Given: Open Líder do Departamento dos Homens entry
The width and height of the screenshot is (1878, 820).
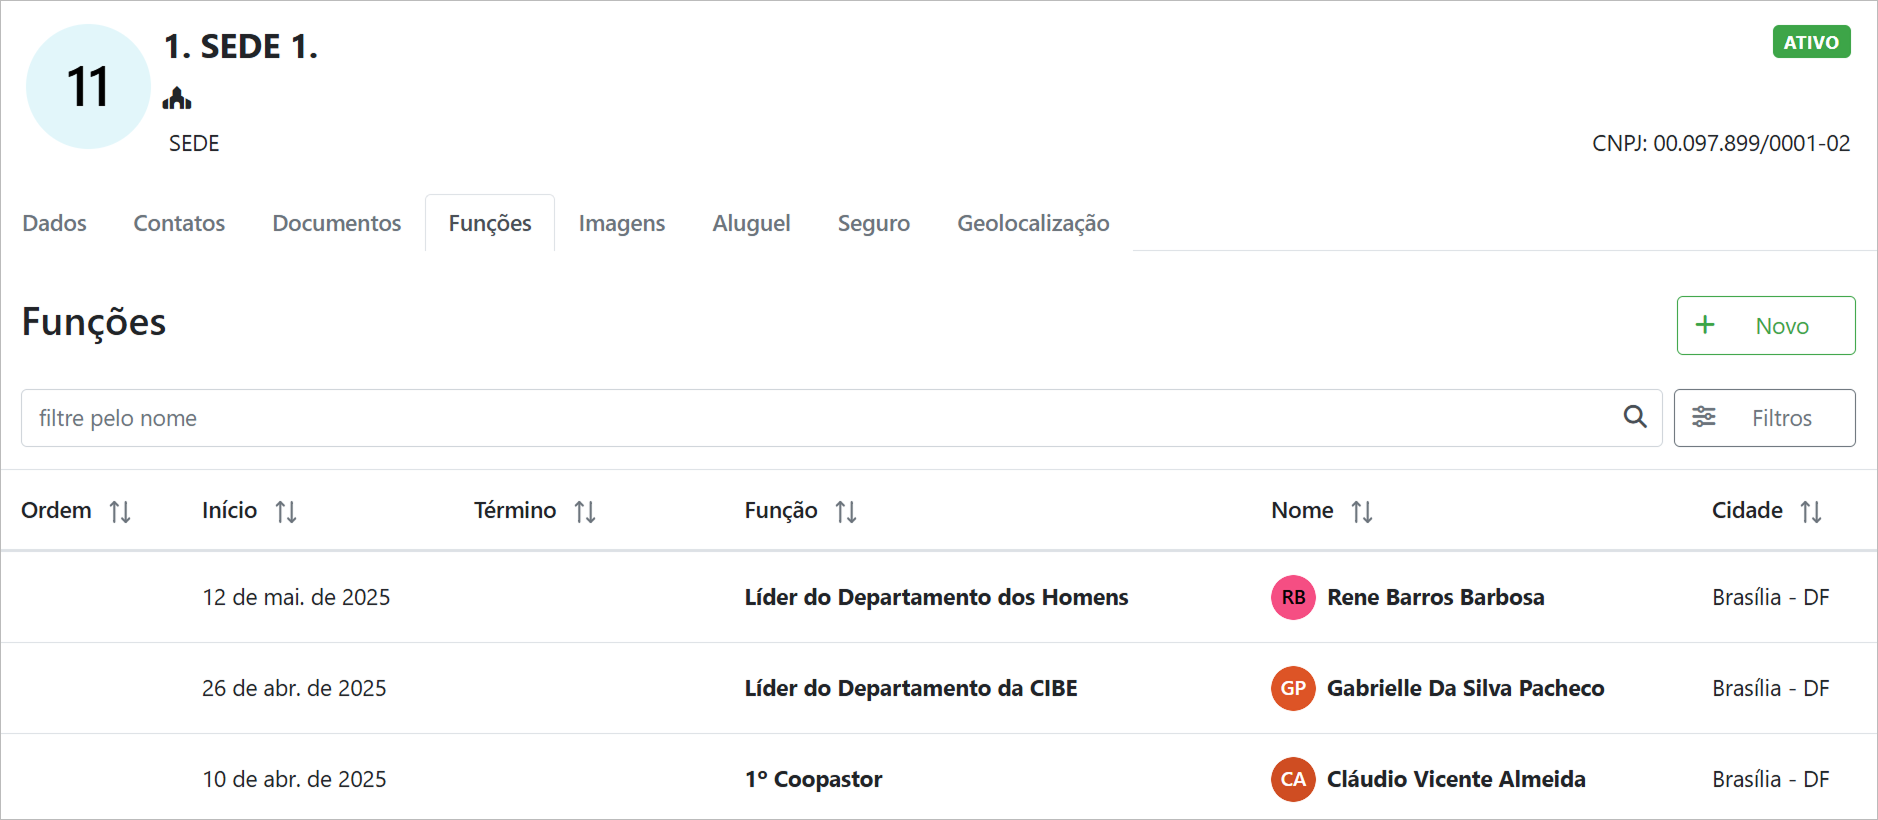Looking at the screenshot, I should [936, 597].
